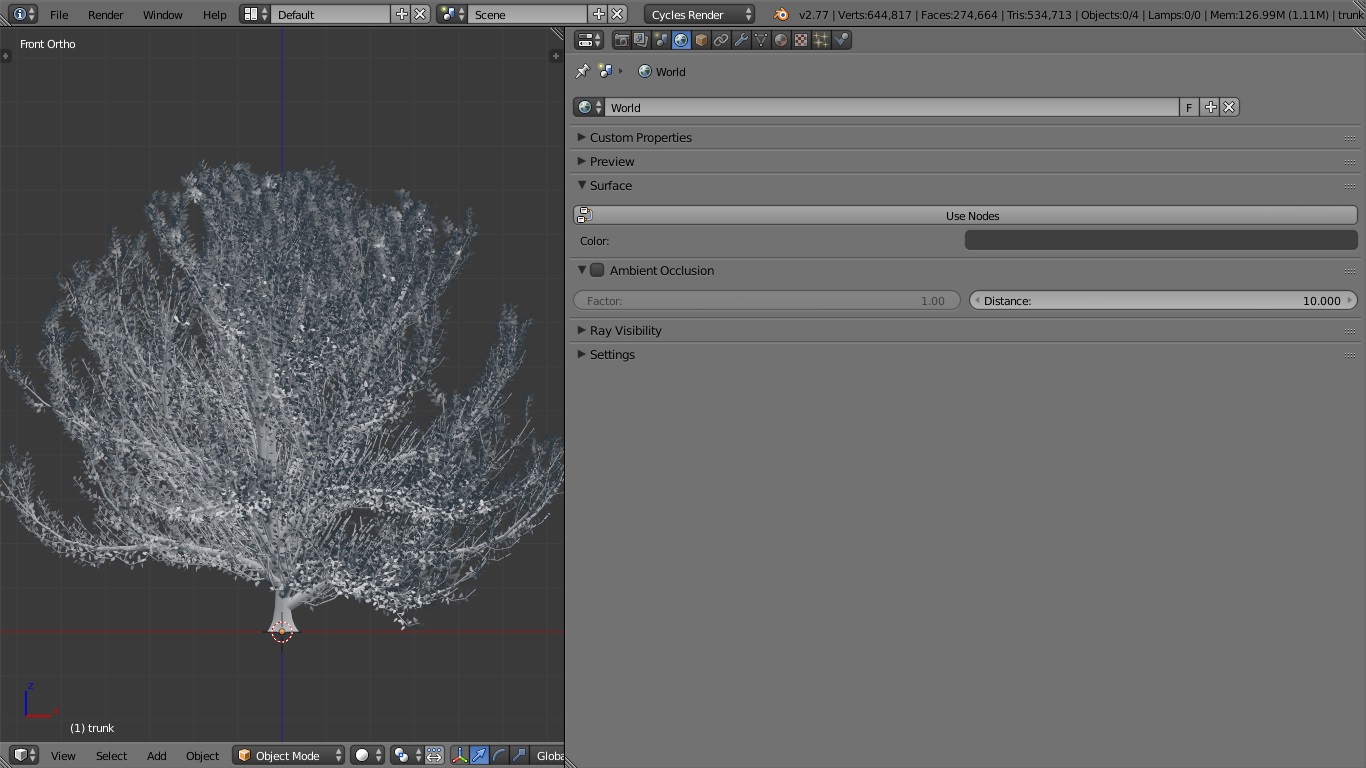Open the Info editor type selector
Viewport: 1366px width, 768px height.
pyautogui.click(x=24, y=14)
